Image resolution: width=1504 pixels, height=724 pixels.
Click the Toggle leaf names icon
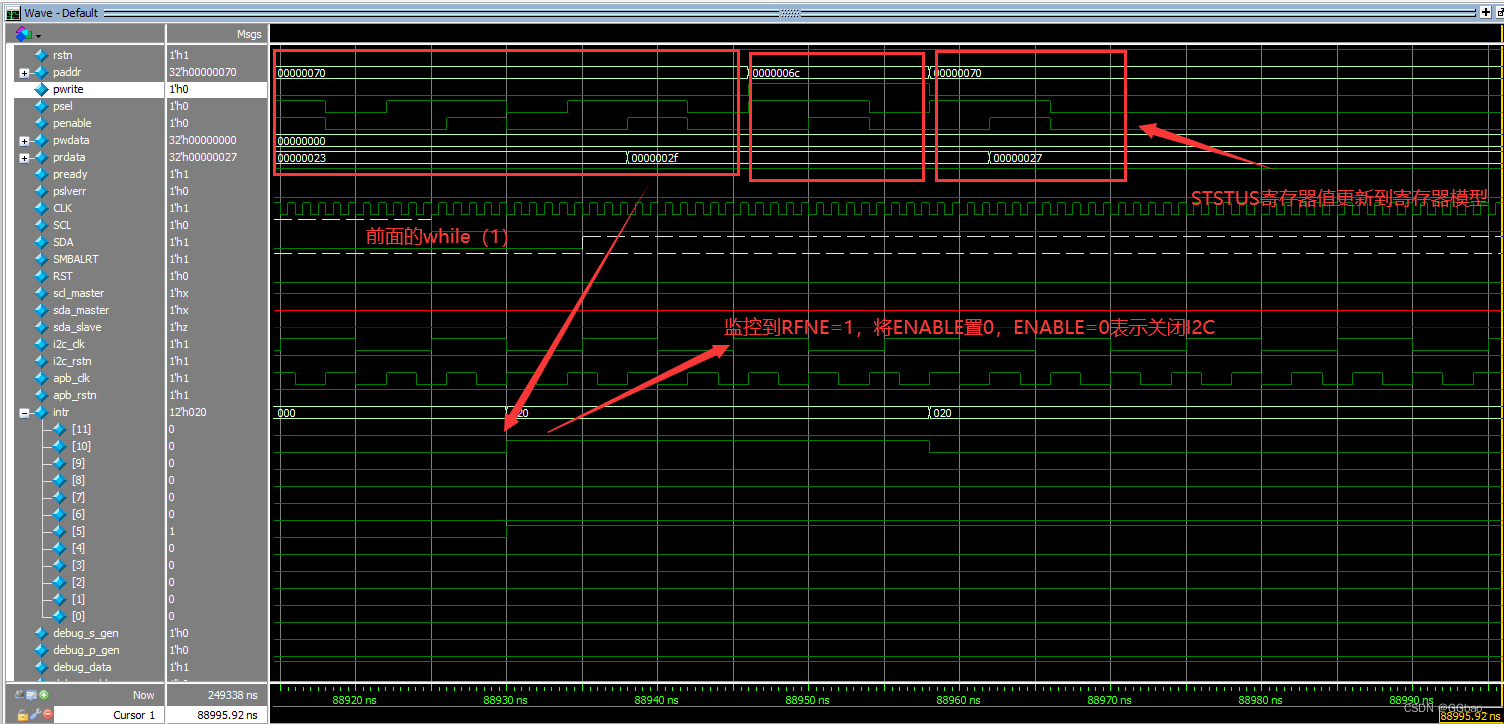[x=19, y=695]
